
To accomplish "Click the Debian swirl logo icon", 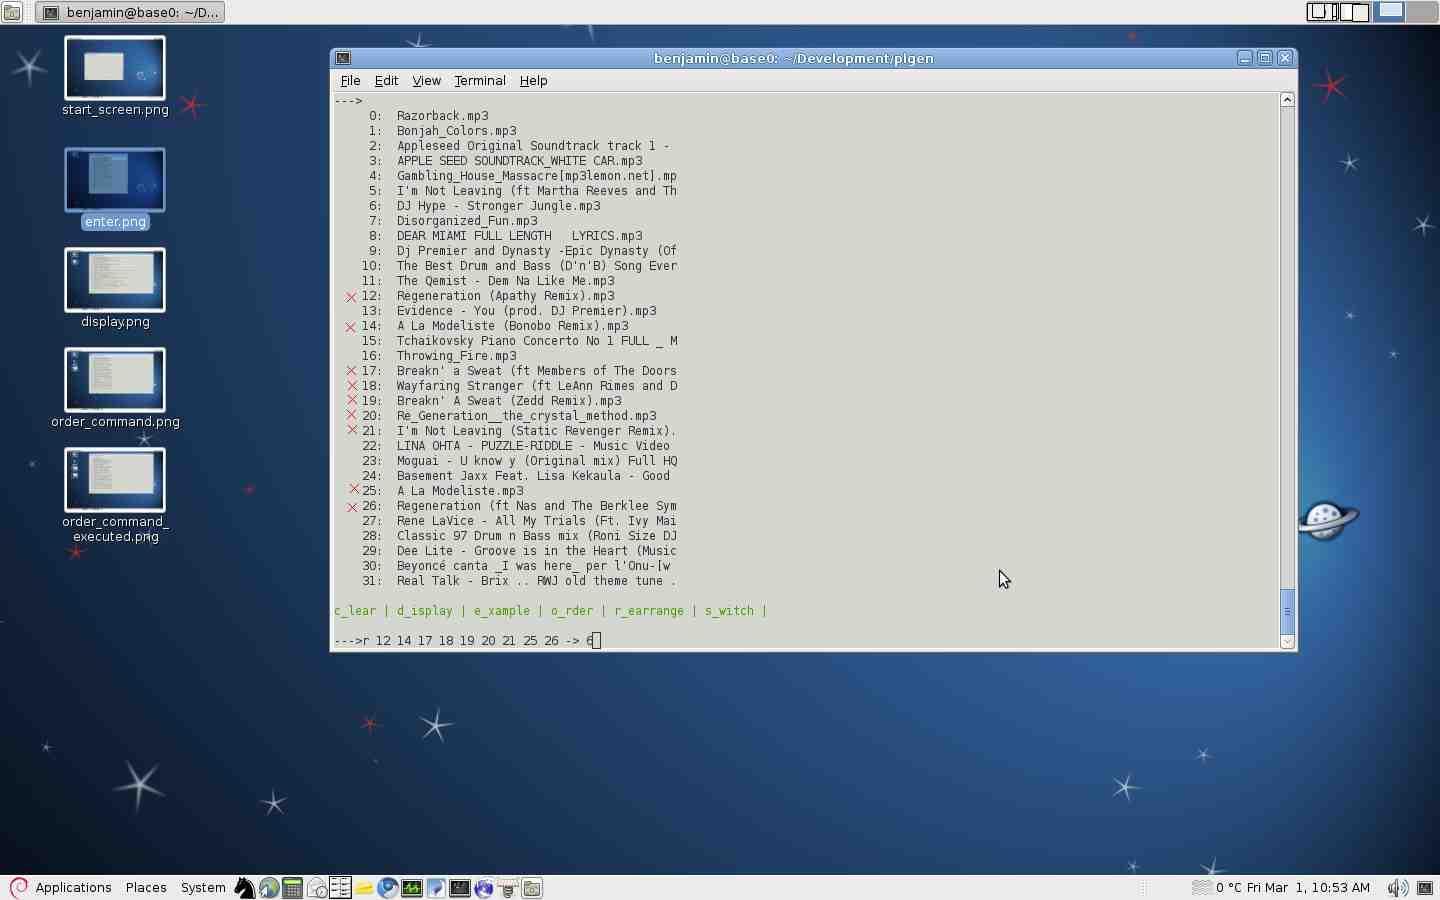I will (x=18, y=888).
